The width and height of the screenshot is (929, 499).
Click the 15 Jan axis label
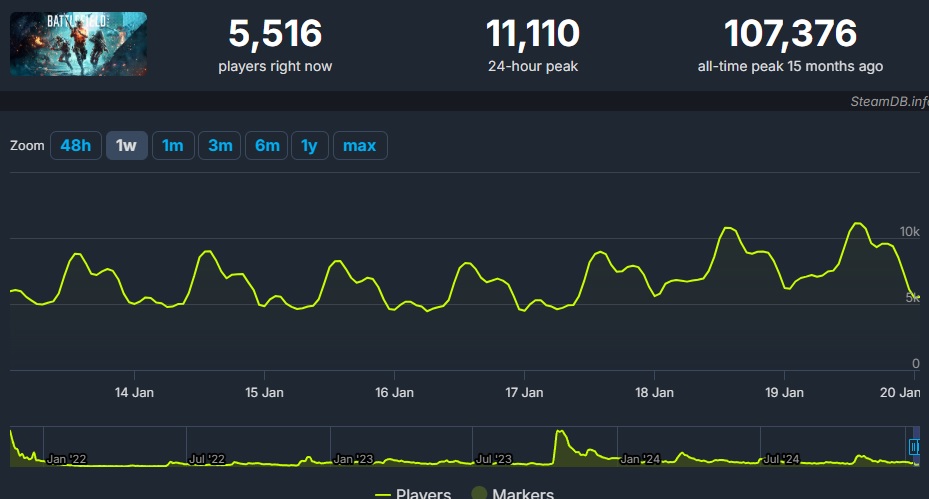click(264, 392)
